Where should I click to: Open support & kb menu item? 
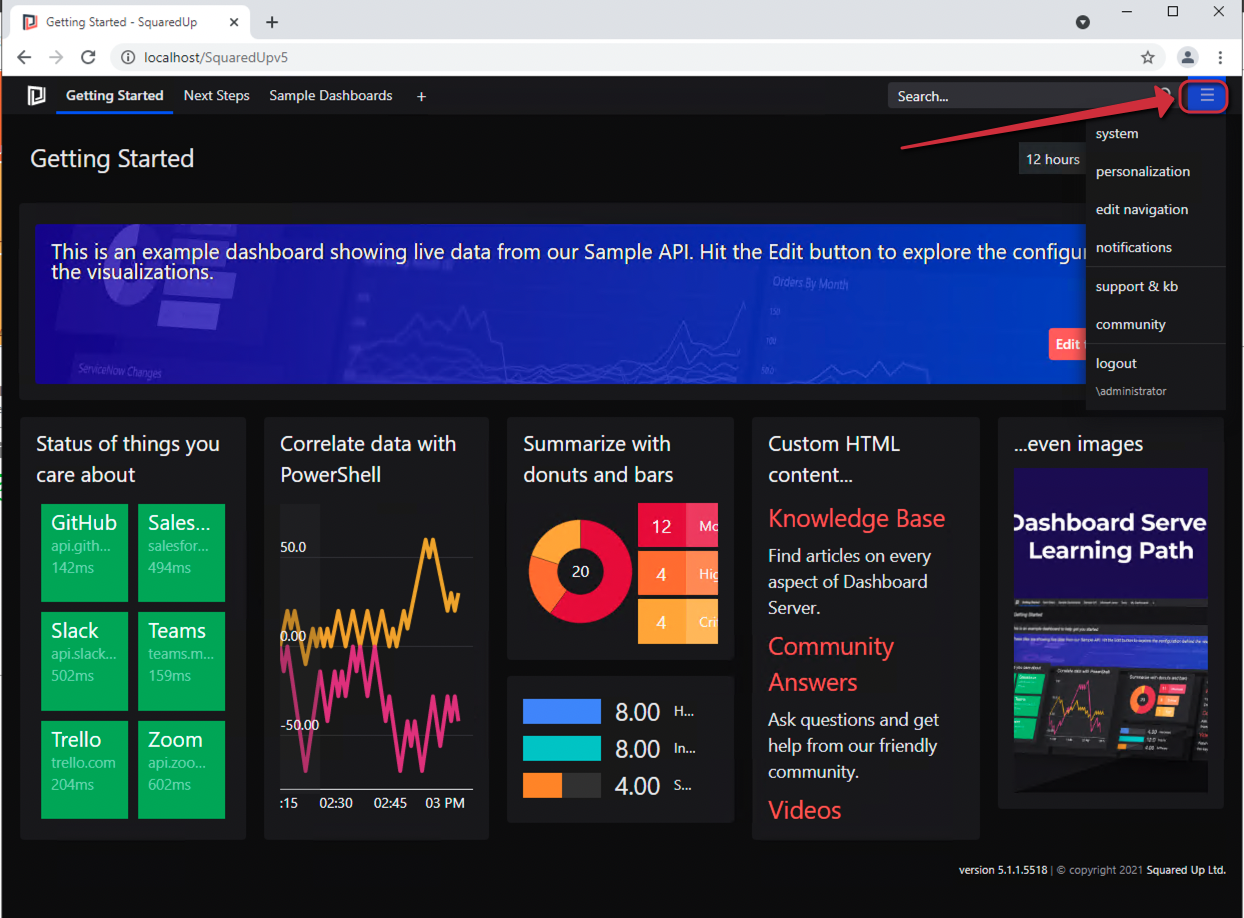1156,287
